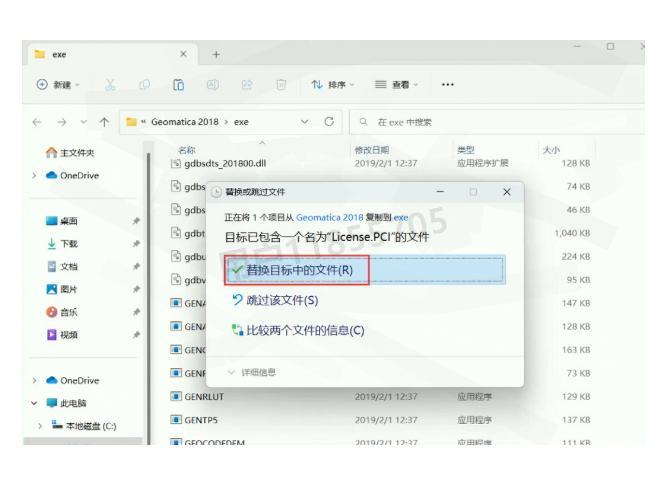Open Downloads (下载) in sidebar

point(62,244)
